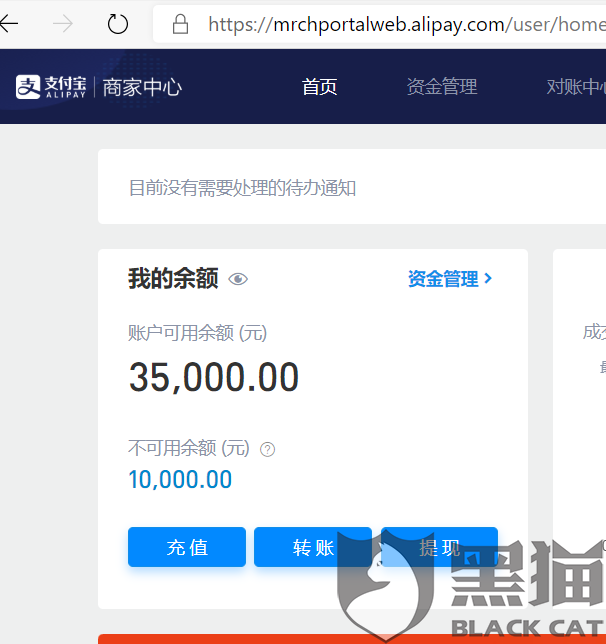Image resolution: width=606 pixels, height=644 pixels.
Task: Follow the blue 资金管理 link in the balance card
Action: click(x=450, y=279)
